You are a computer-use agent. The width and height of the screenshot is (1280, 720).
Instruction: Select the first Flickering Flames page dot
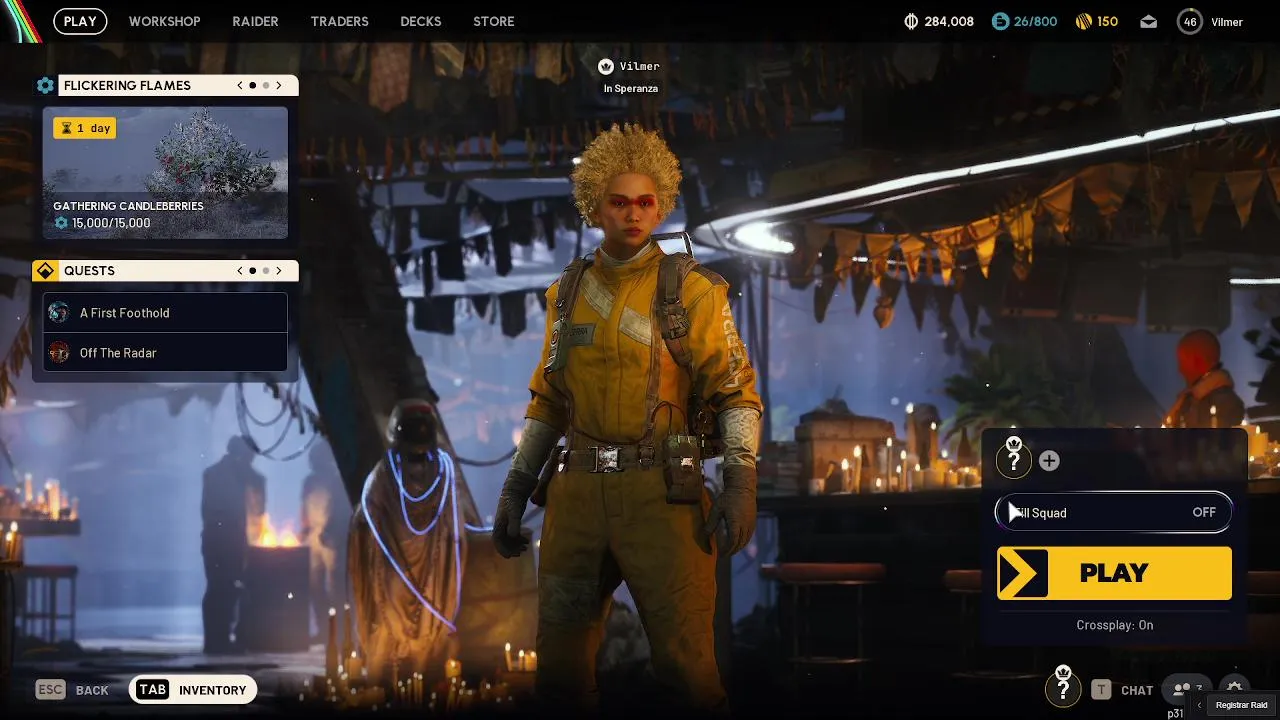pos(253,86)
